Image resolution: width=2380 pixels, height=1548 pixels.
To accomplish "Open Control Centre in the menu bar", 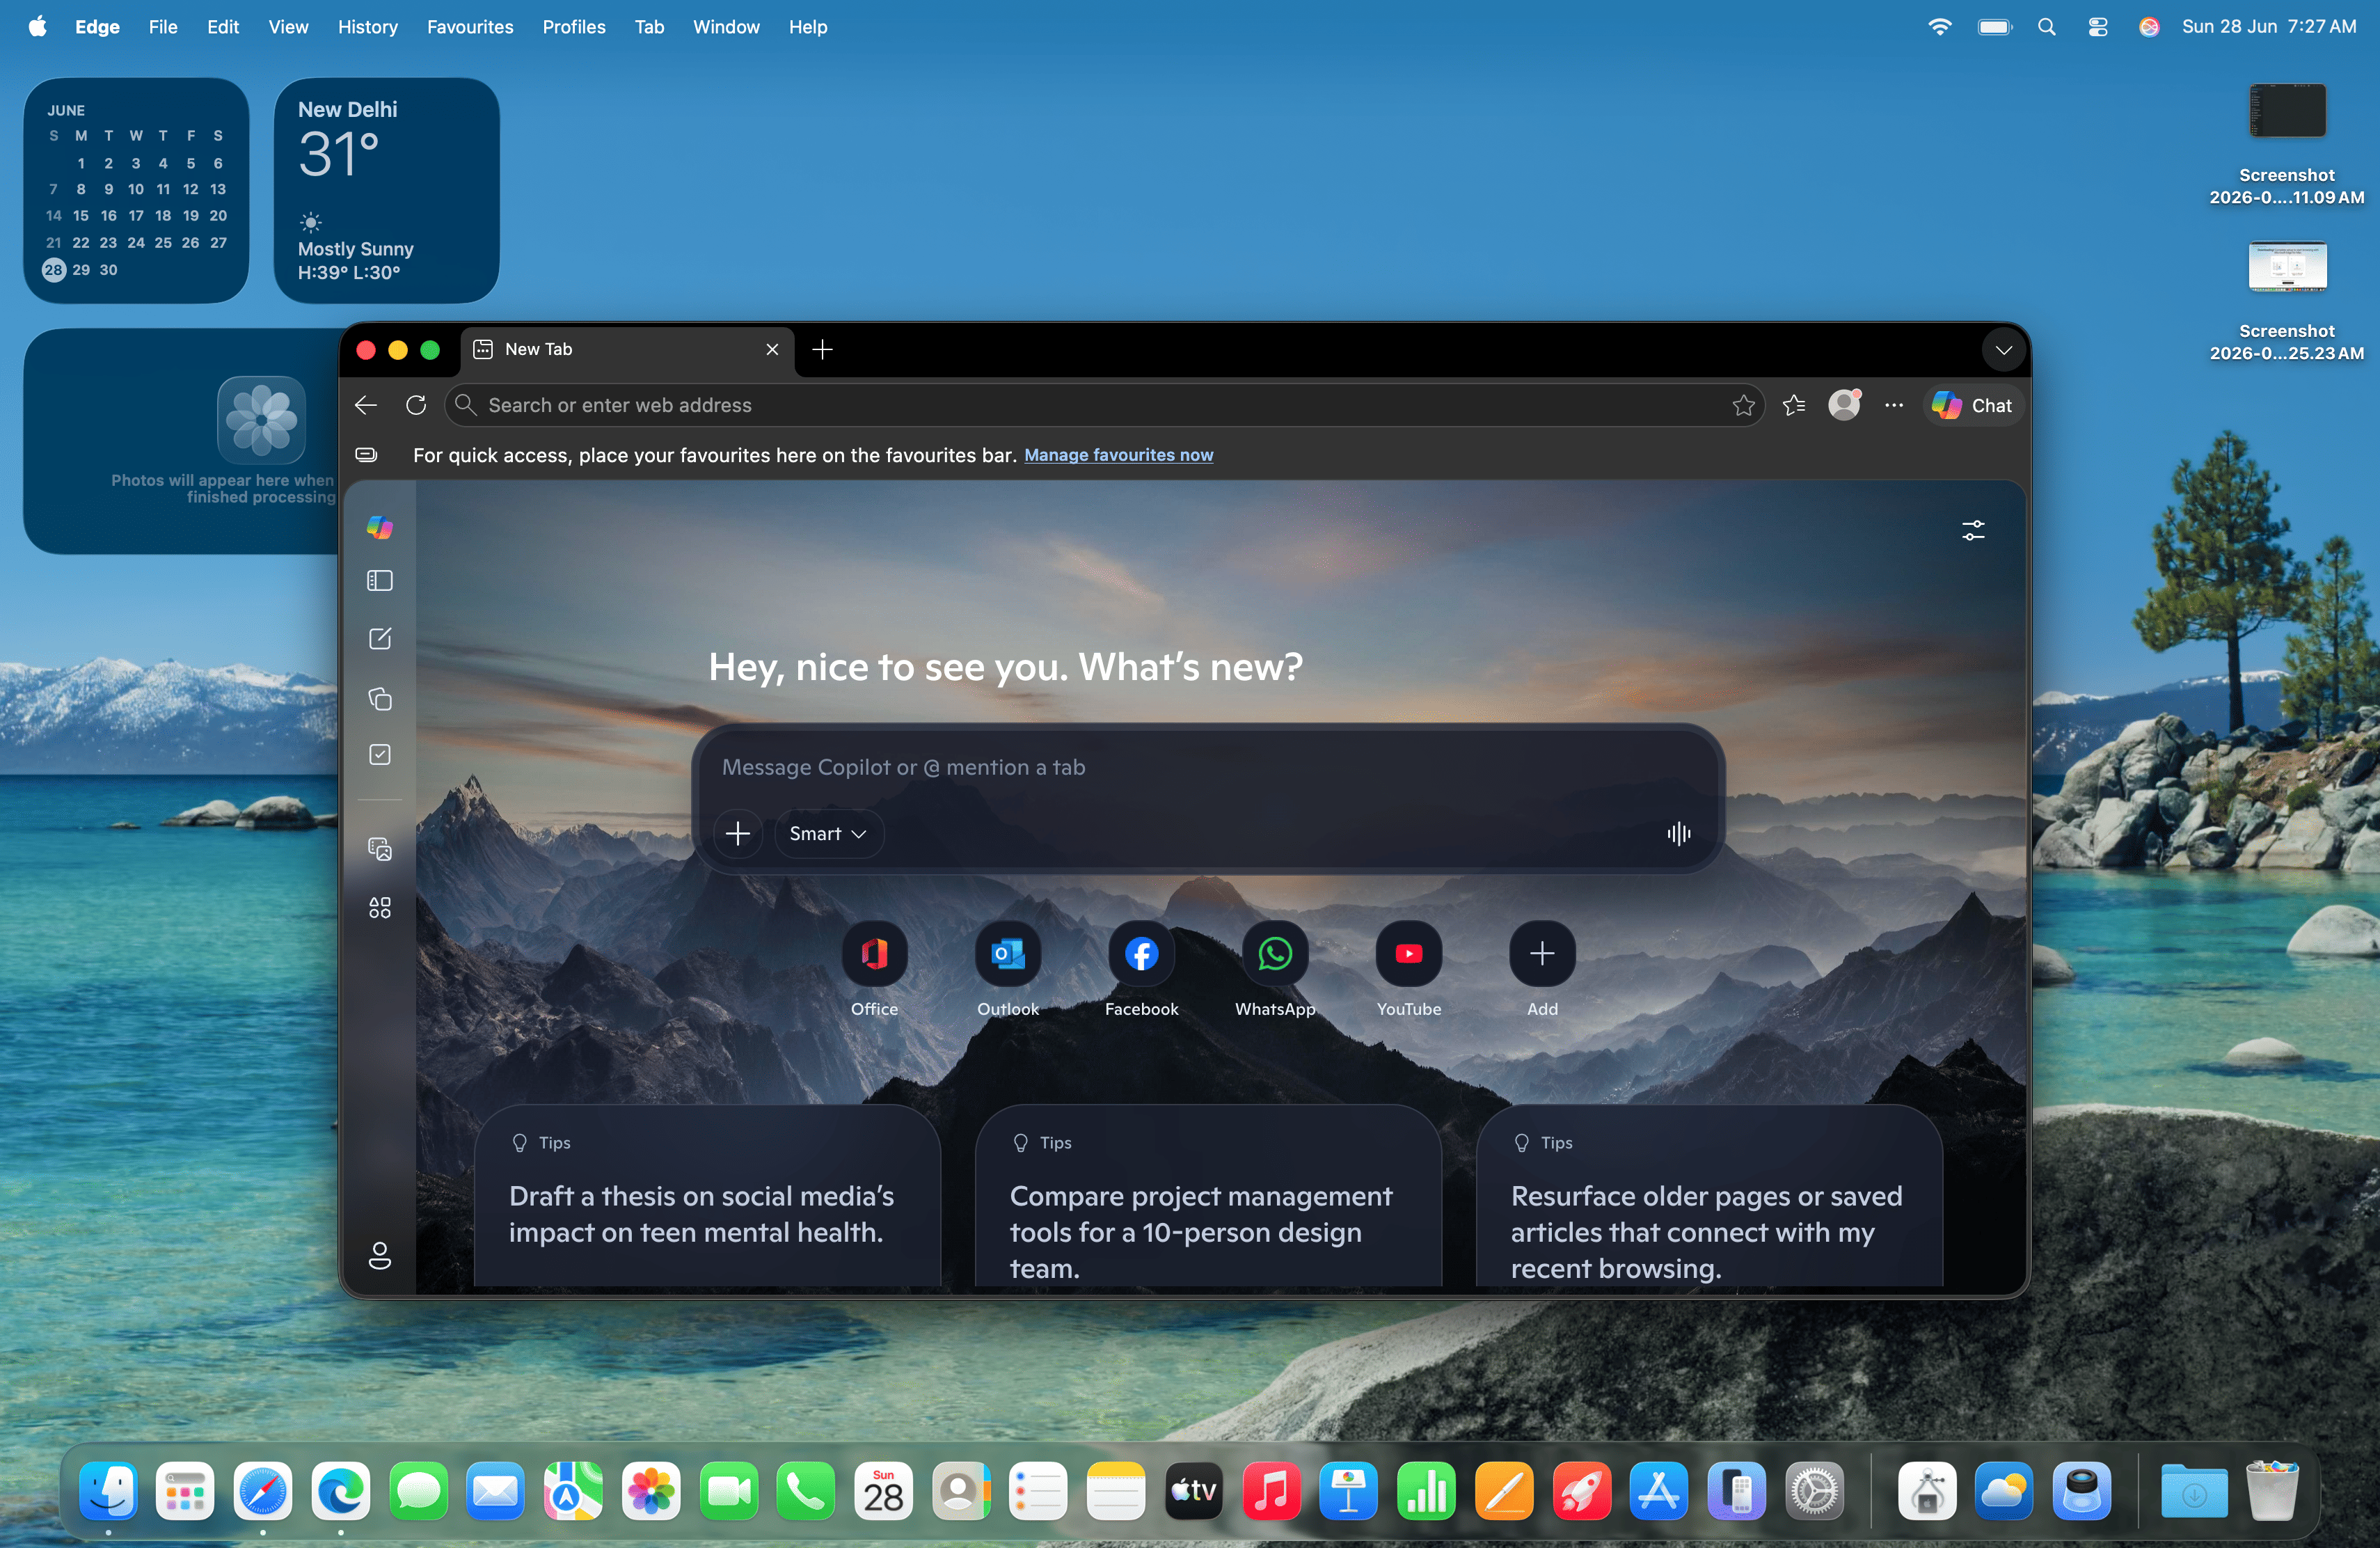I will tap(2098, 27).
